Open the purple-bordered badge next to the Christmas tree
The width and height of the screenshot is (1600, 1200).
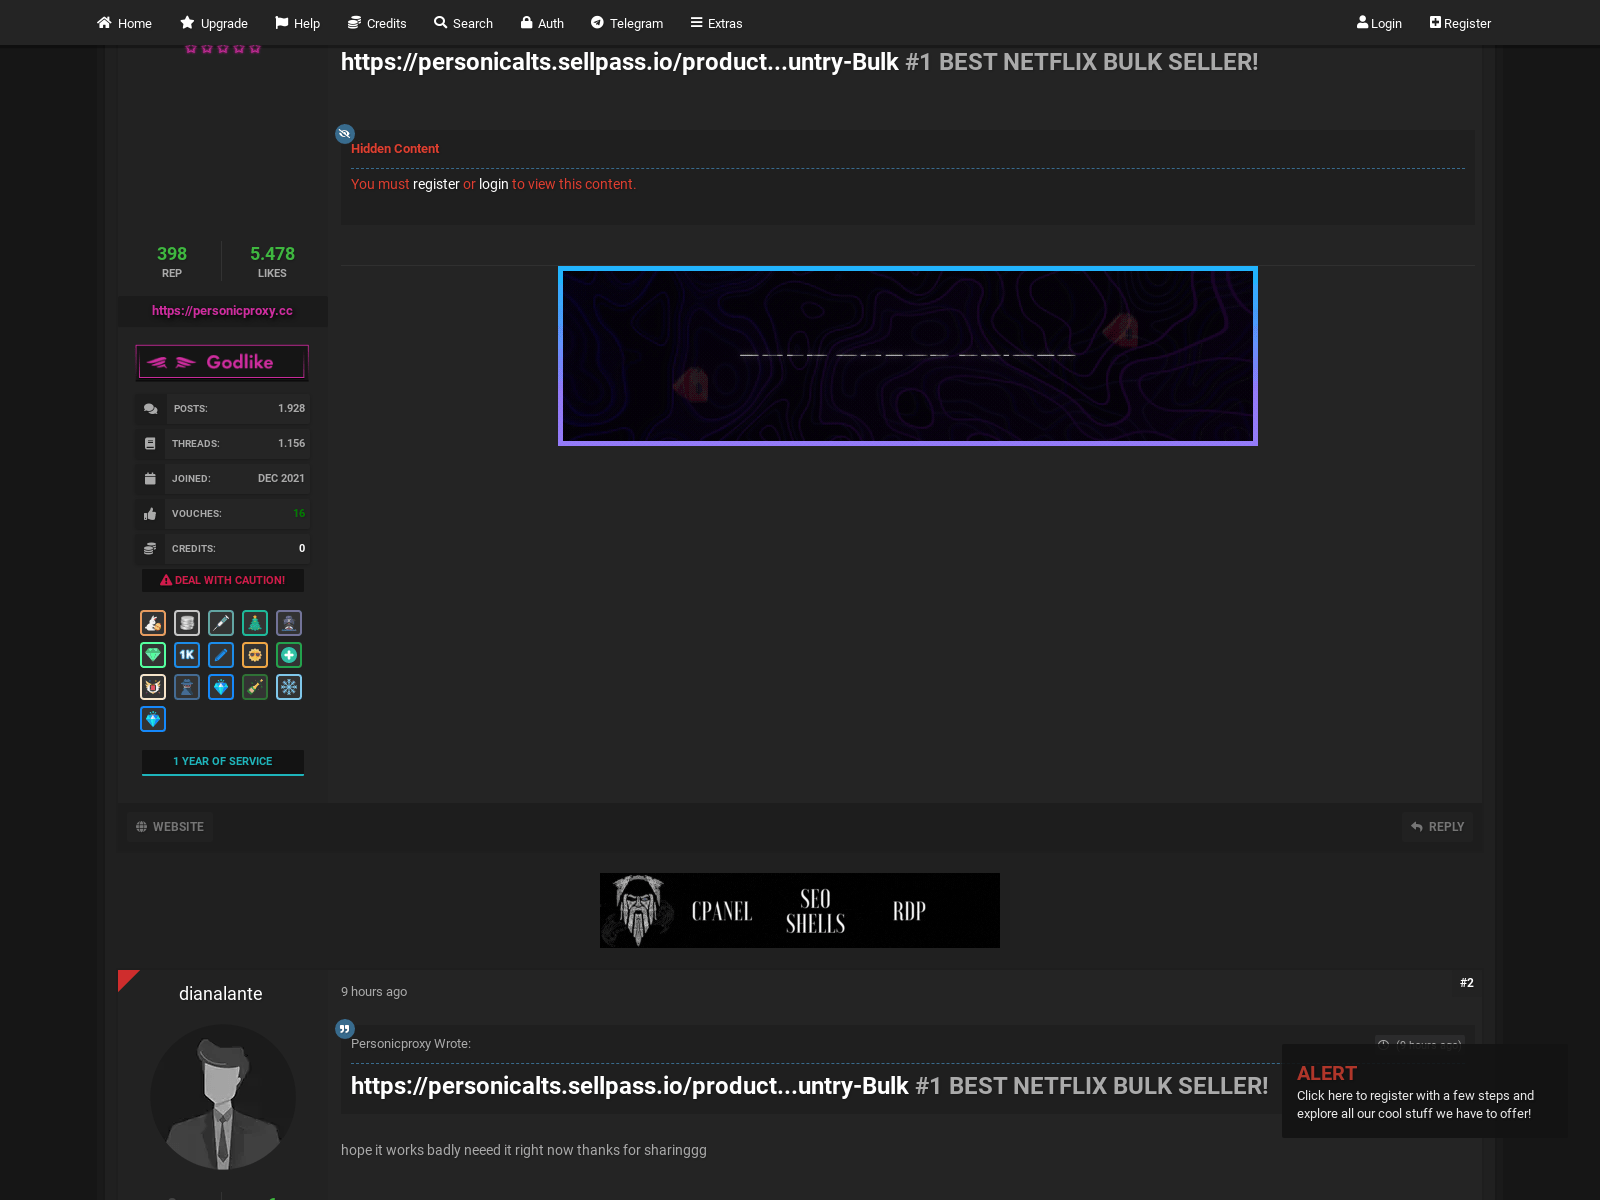coord(289,623)
